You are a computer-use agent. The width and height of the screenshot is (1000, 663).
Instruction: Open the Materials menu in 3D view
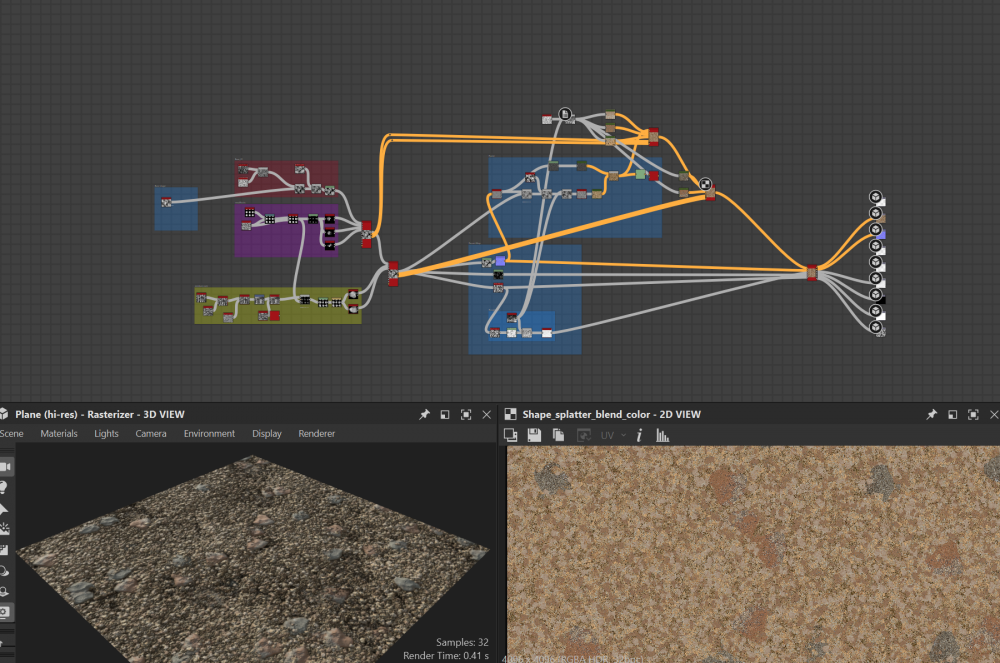tap(58, 434)
